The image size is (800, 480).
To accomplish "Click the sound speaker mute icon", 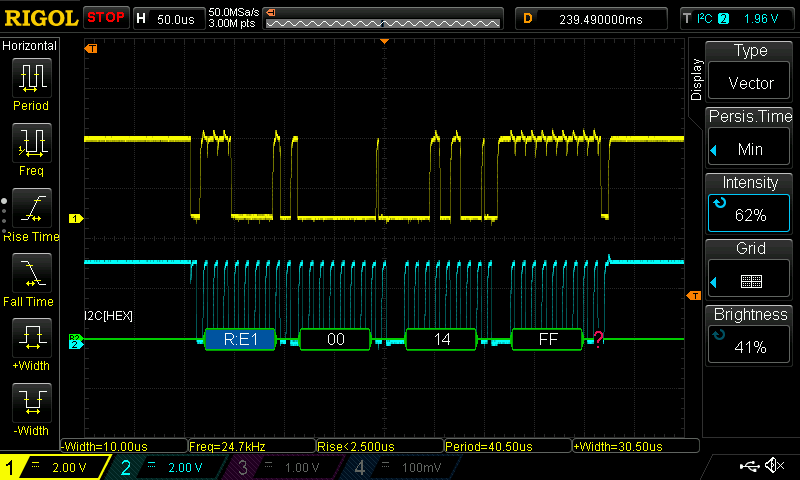I will click(x=775, y=465).
